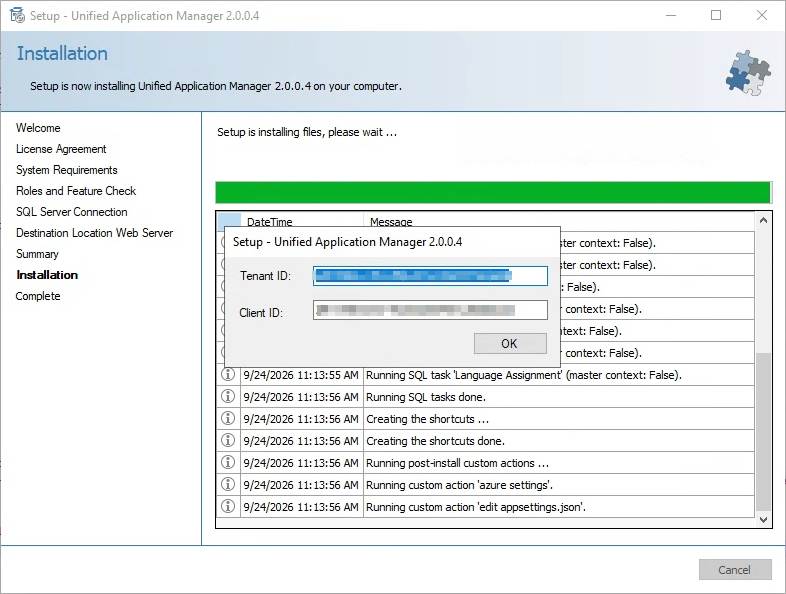Click message "Running custom action 'edit appsettings.json'."

[476, 507]
